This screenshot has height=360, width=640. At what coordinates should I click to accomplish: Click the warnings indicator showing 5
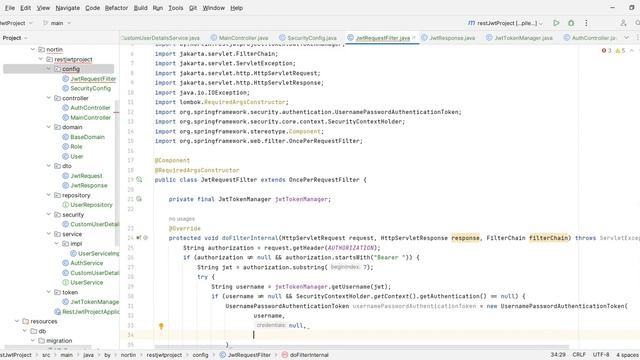click(620, 51)
